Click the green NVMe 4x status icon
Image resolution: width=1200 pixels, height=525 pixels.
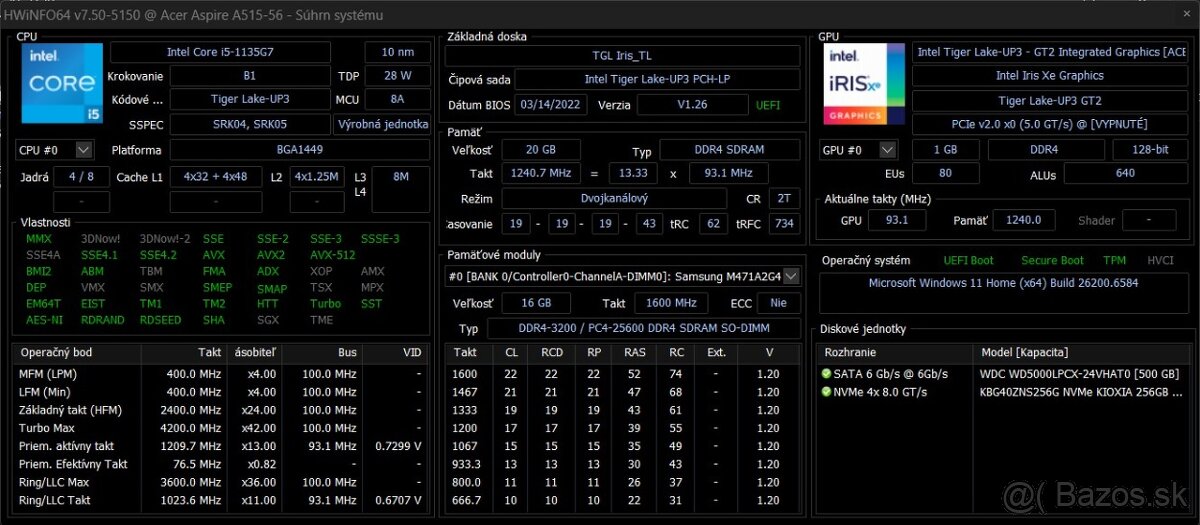(x=826, y=392)
